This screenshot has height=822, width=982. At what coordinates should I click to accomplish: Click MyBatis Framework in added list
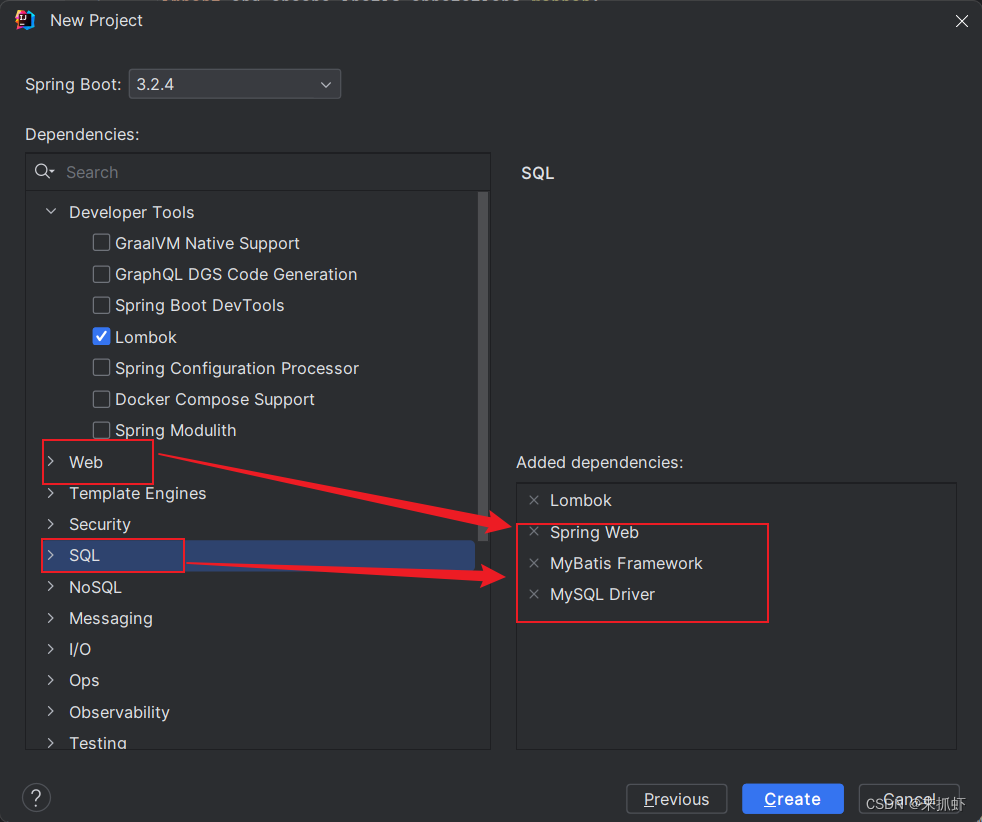click(626, 563)
